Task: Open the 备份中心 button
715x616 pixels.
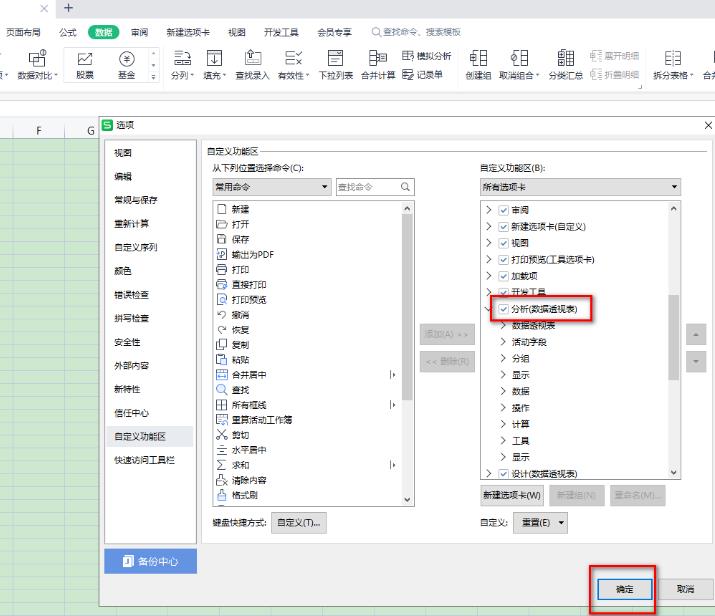Action: (150, 561)
